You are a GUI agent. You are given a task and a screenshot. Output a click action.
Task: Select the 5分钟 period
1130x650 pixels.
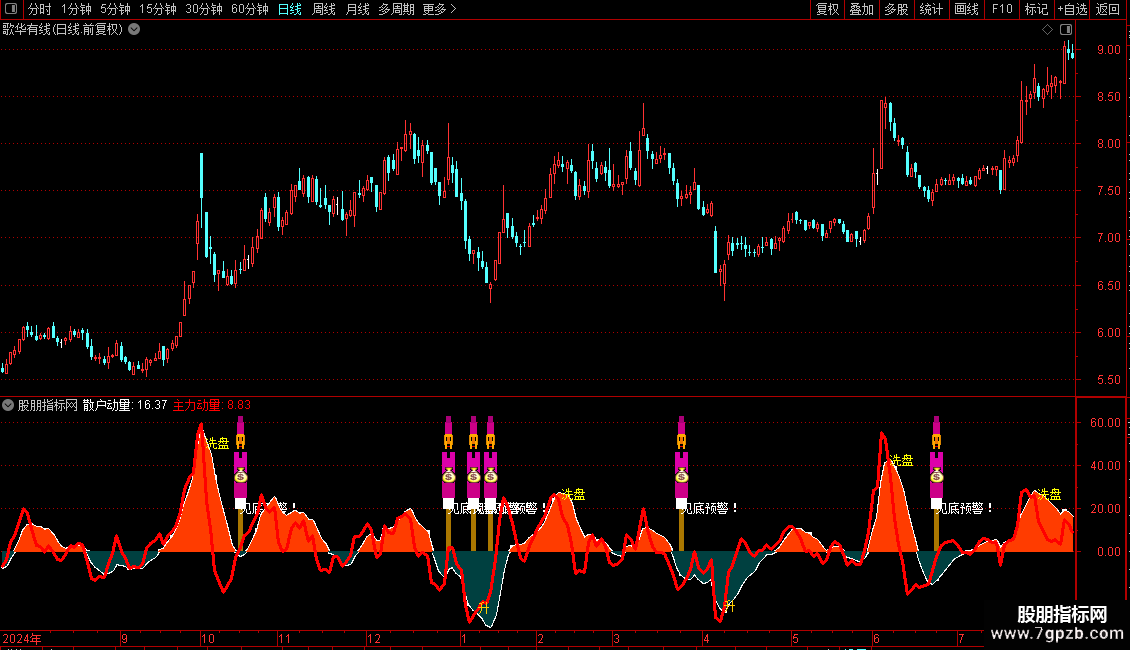[x=115, y=9]
